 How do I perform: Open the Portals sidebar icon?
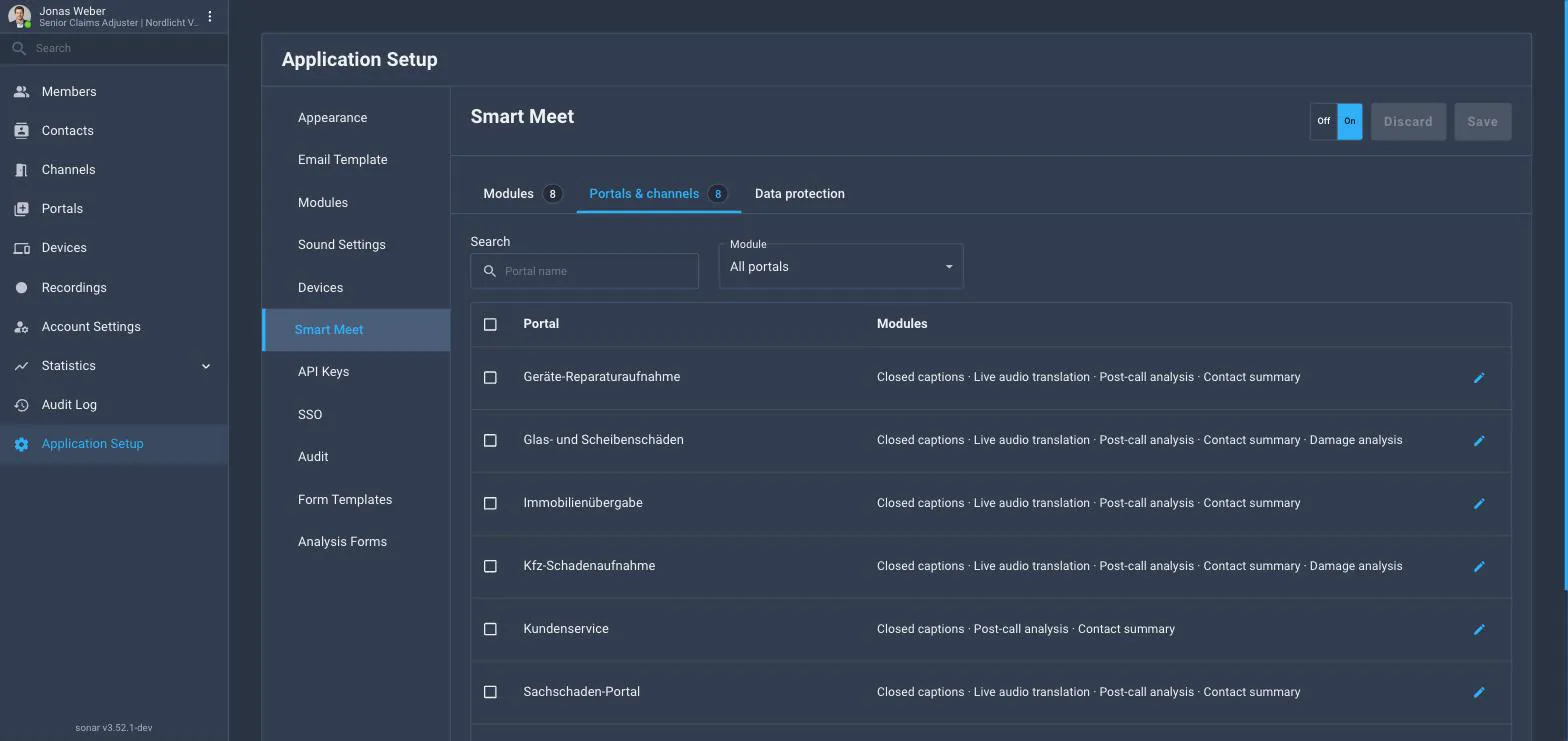coord(21,209)
